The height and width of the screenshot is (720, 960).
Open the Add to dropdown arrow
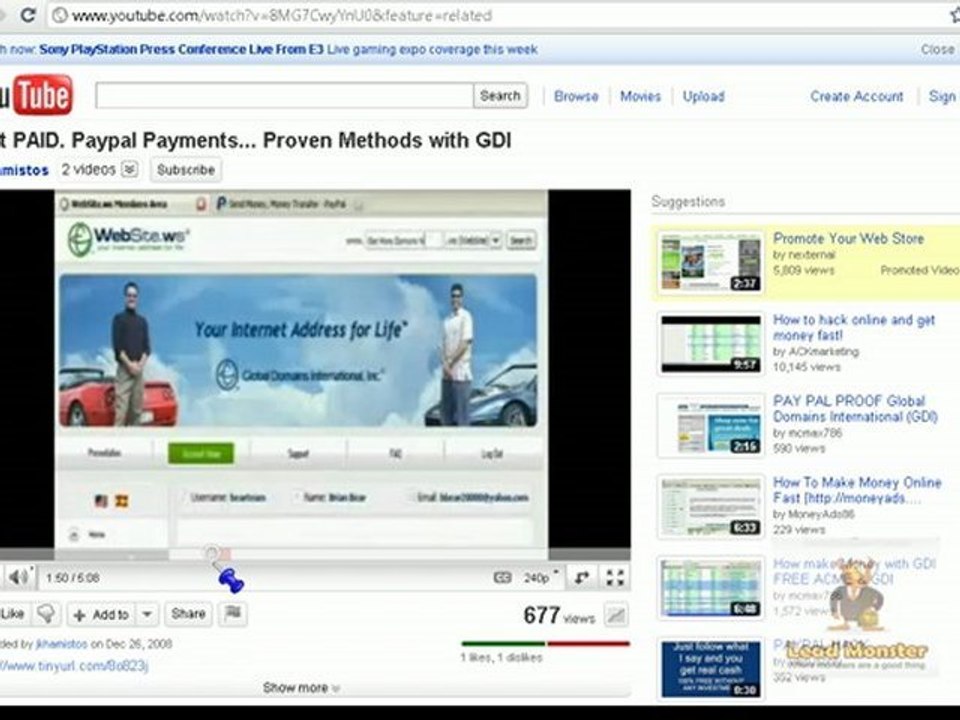click(147, 614)
